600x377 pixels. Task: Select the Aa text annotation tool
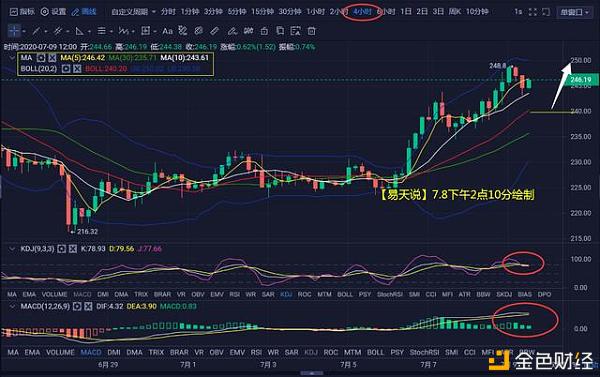[167, 31]
